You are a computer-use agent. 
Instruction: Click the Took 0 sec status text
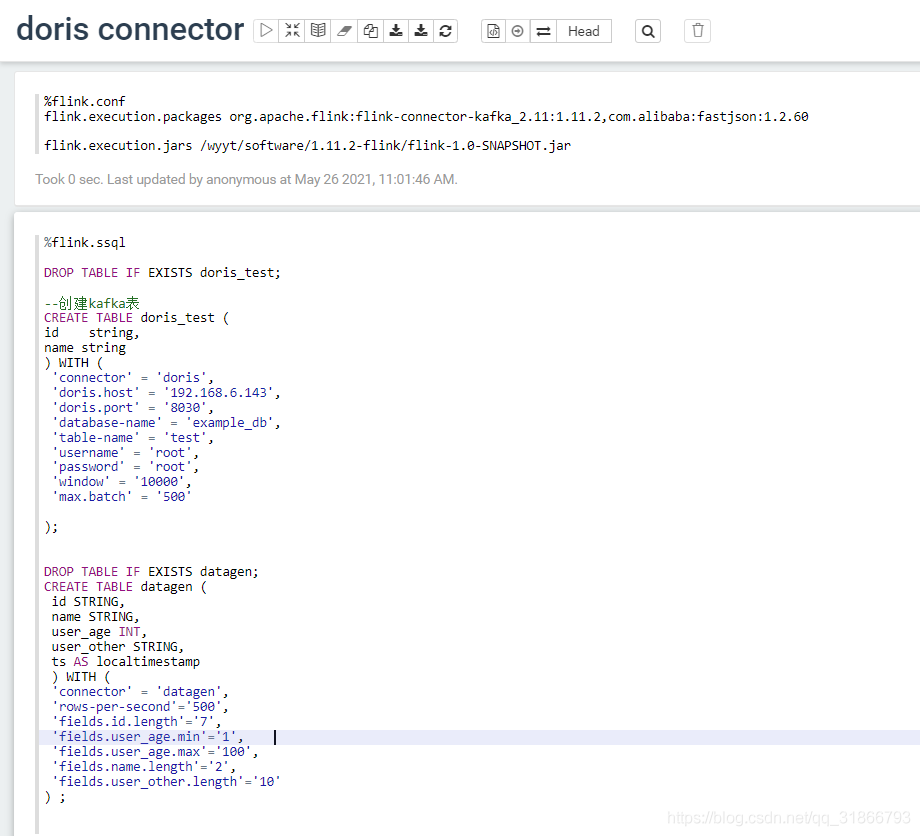pyautogui.click(x=246, y=179)
